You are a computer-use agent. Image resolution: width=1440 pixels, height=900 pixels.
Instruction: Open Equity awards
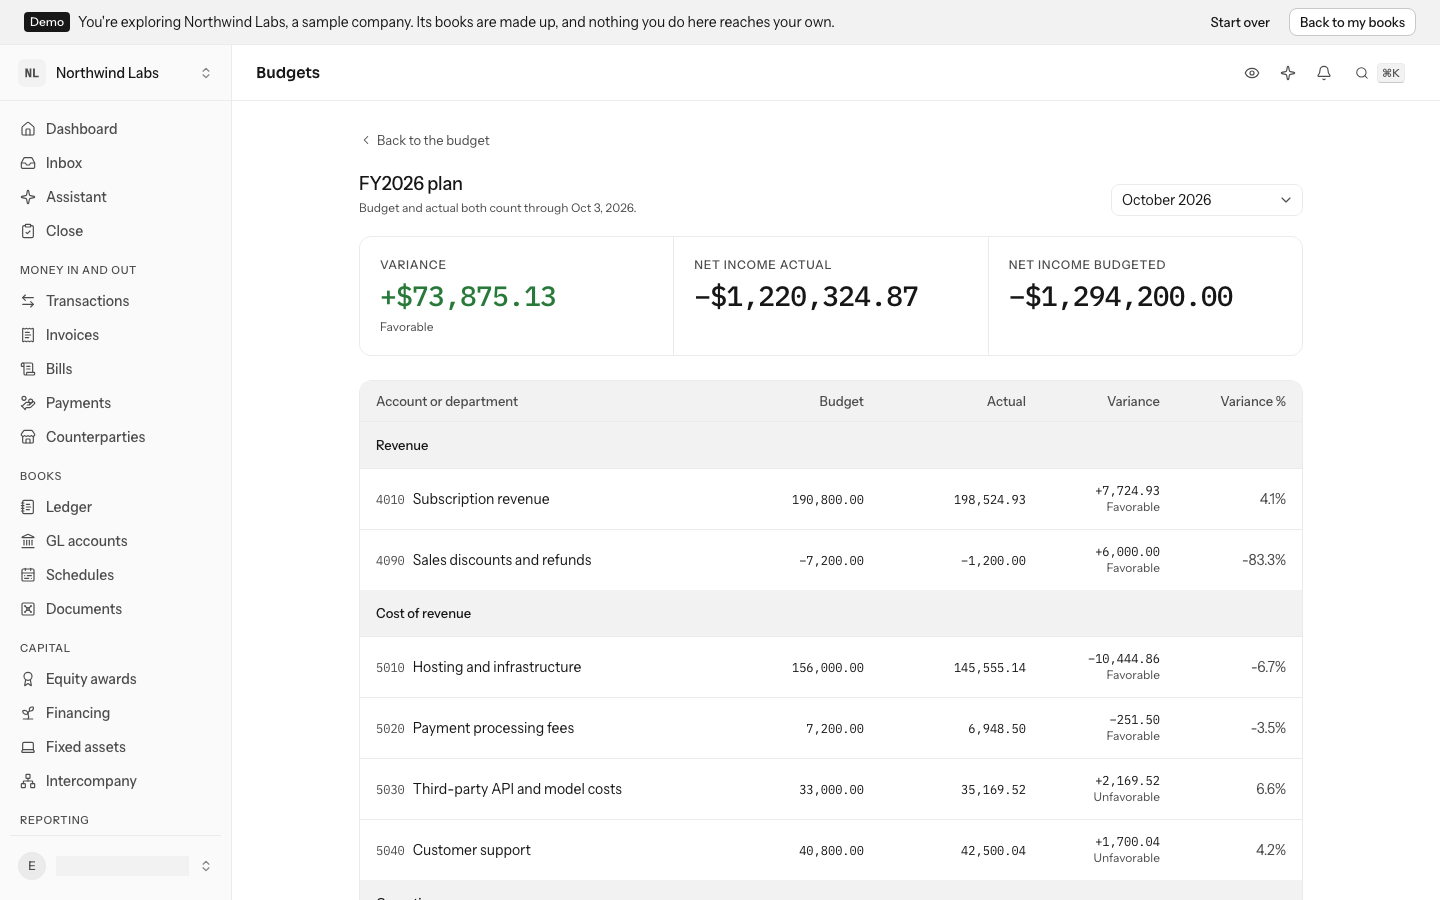click(115, 679)
